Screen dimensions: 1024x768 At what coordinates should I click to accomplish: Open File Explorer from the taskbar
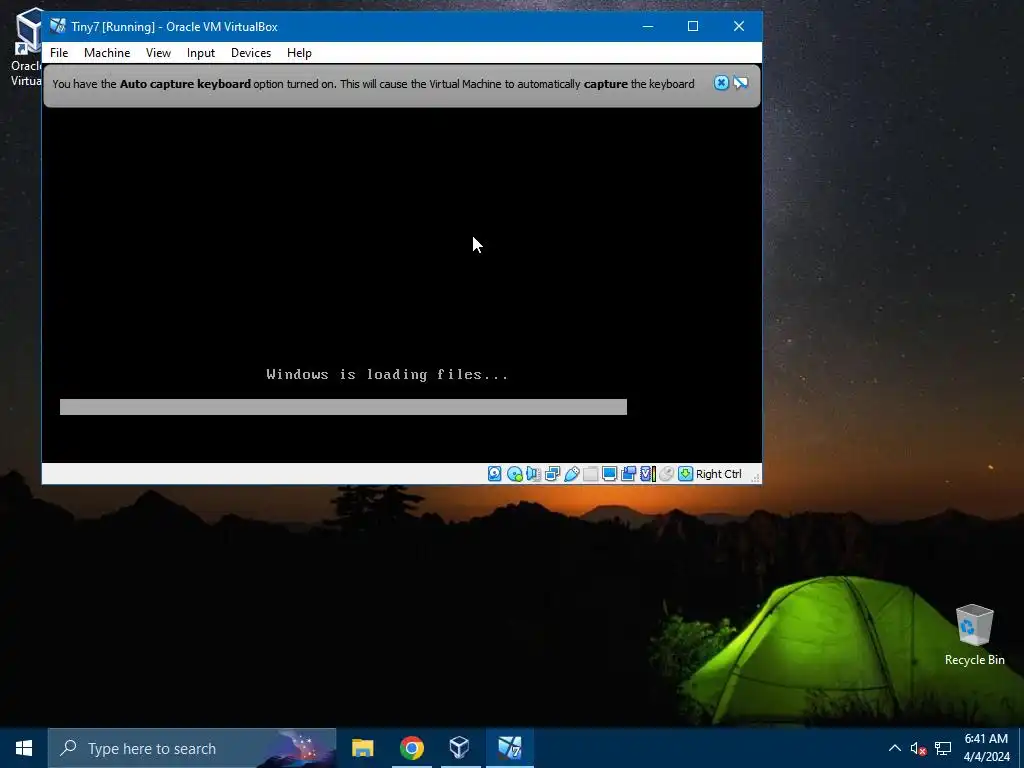point(362,748)
